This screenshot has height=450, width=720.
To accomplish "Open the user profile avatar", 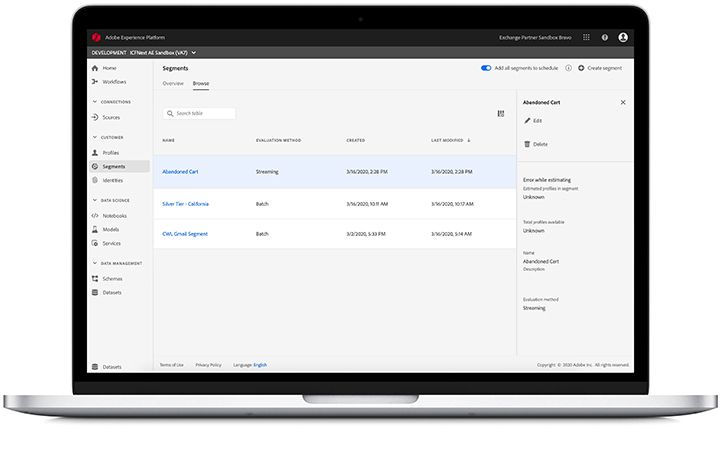I will tap(623, 37).
